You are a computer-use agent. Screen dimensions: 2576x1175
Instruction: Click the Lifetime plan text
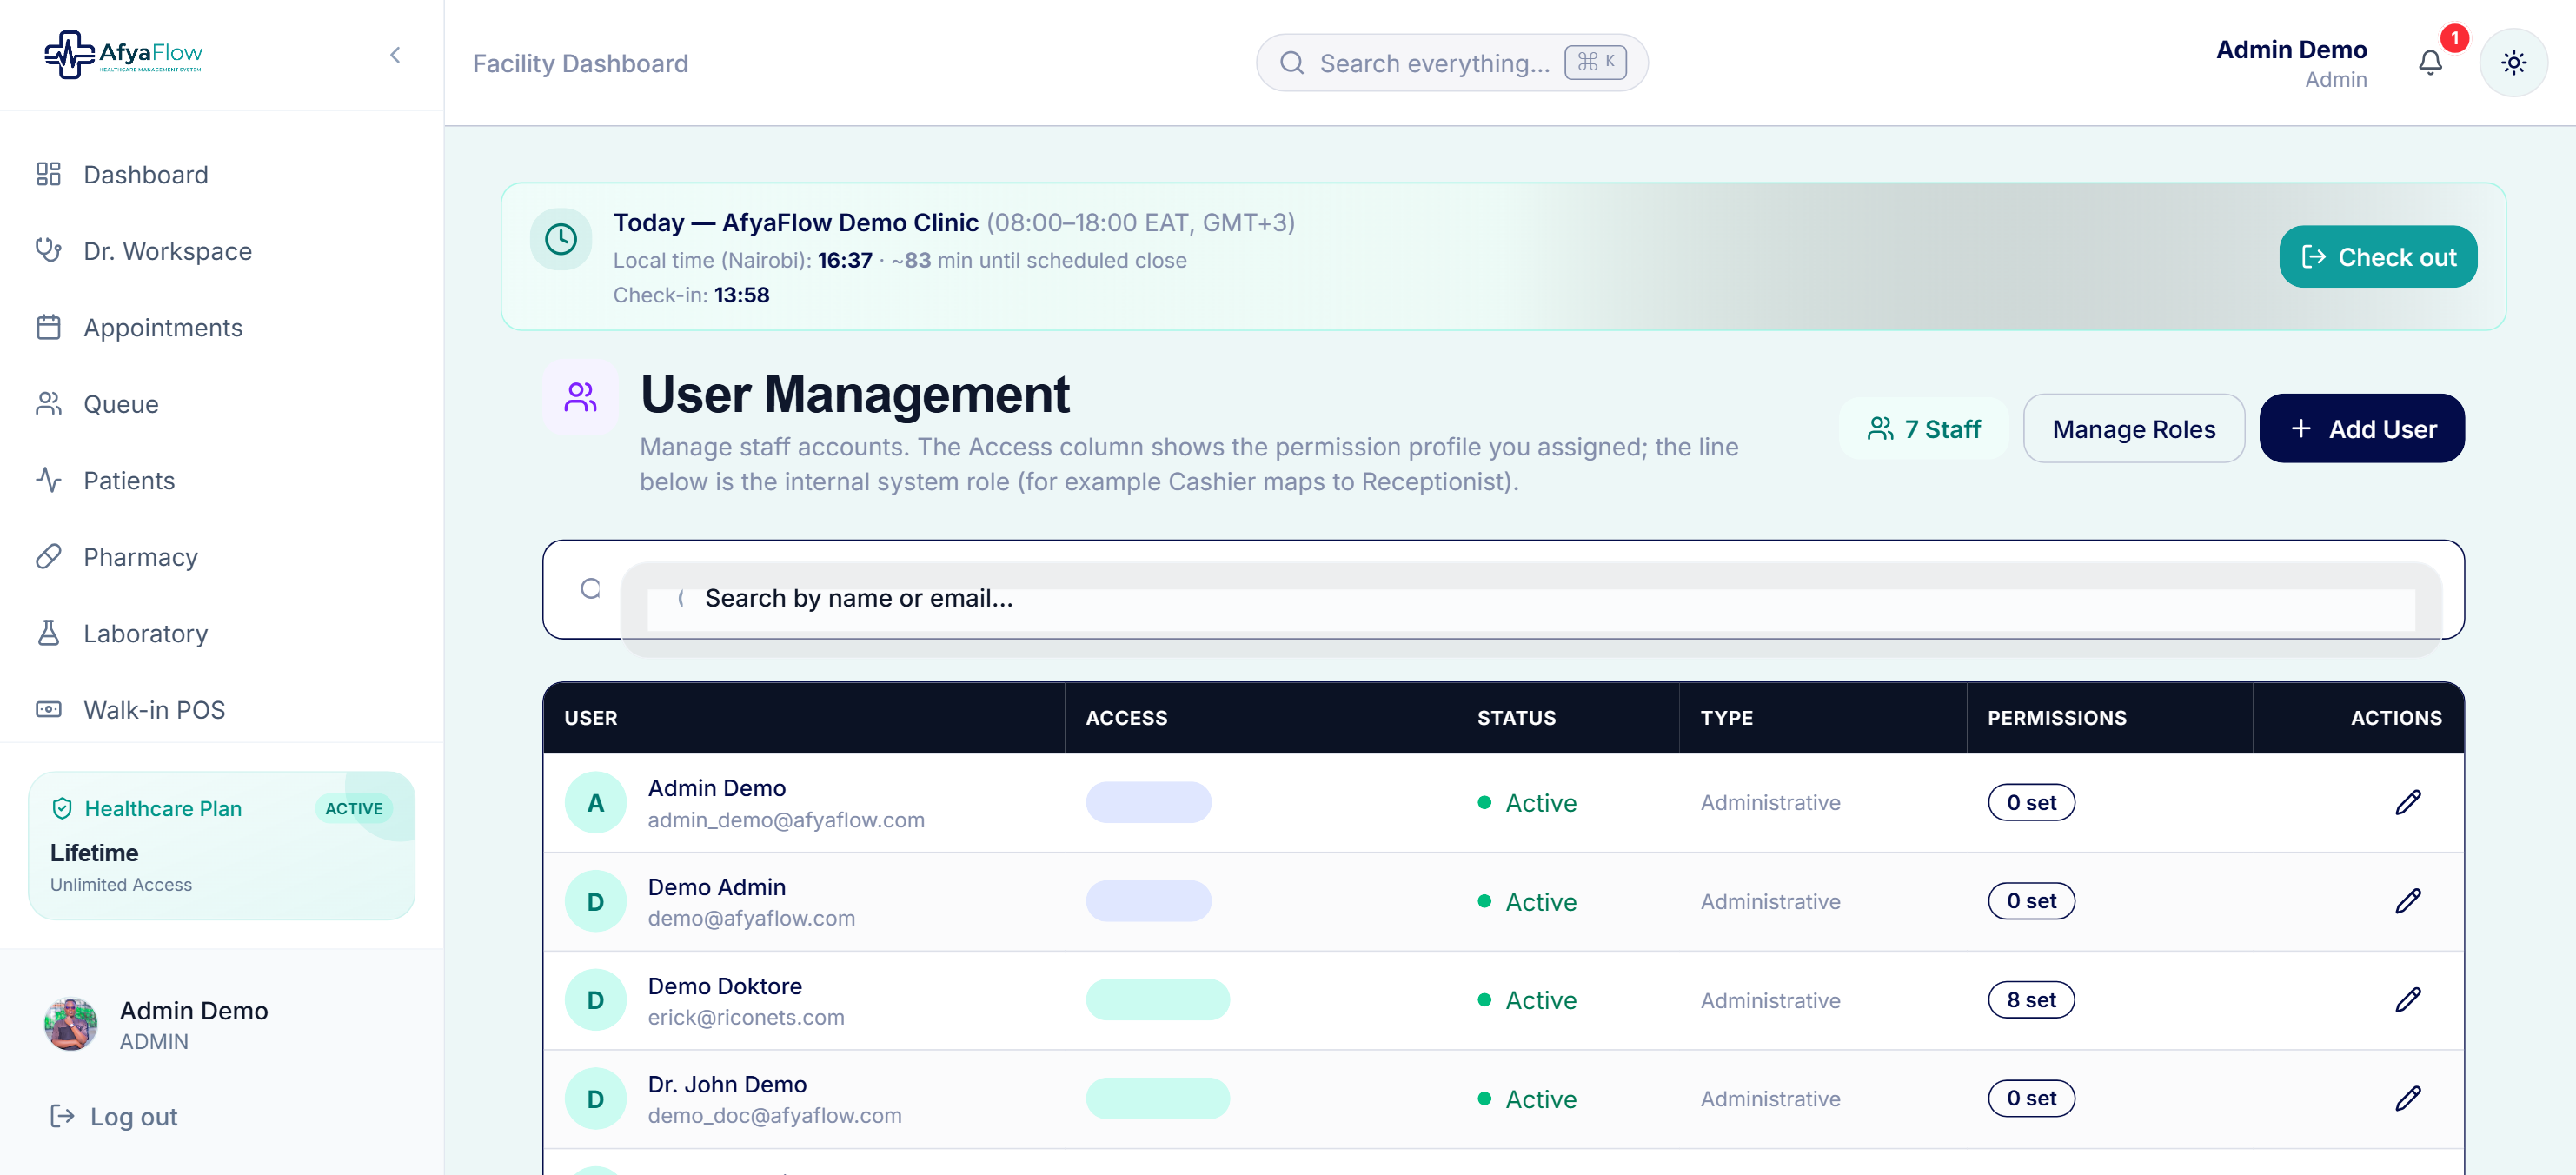[x=94, y=853]
